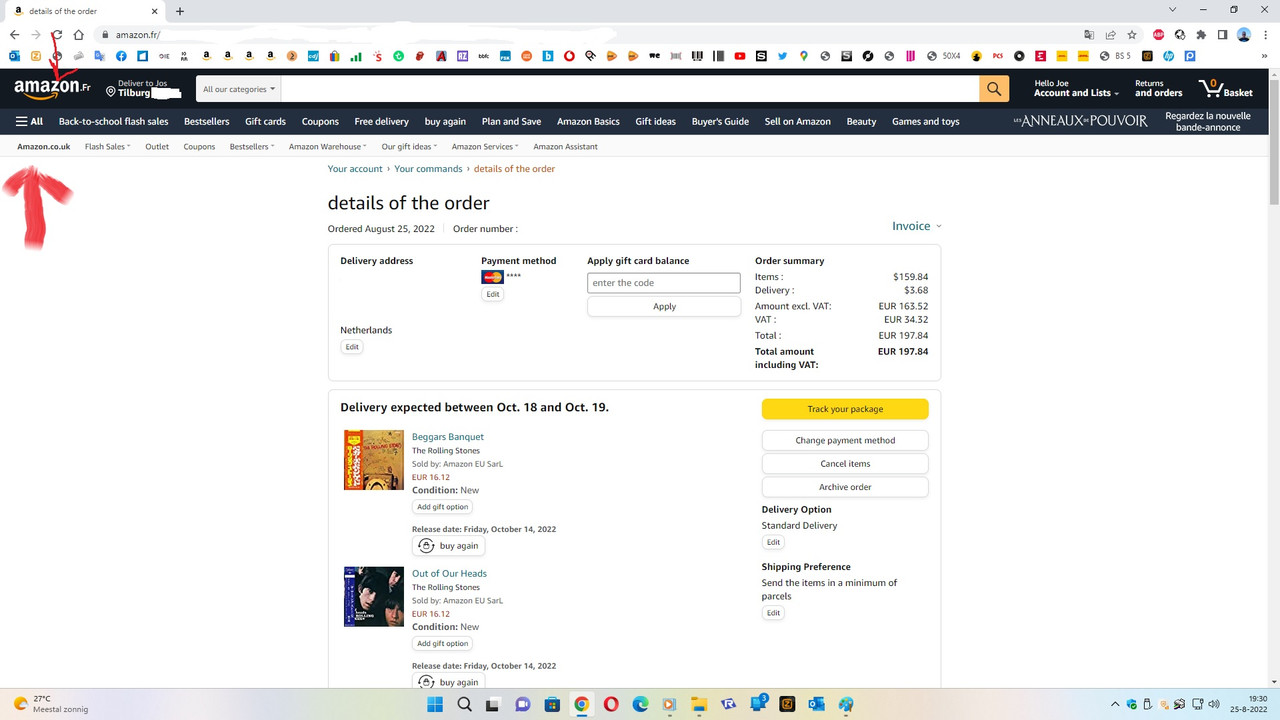
Task: Open Plan and Save
Action: (x=511, y=121)
